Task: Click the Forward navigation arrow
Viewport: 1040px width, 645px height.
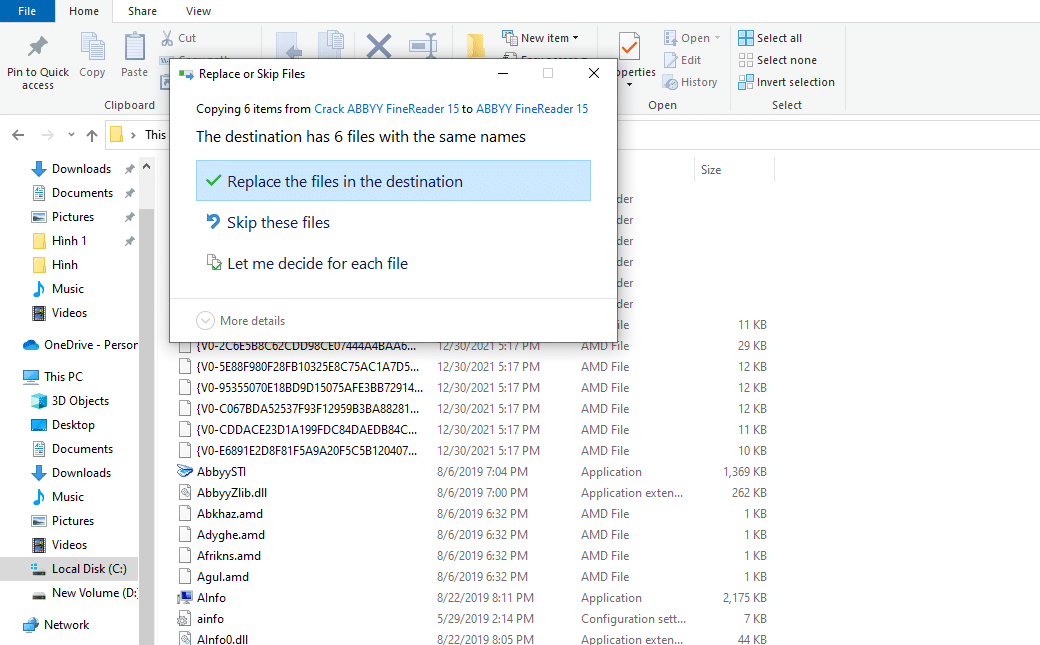Action: [48, 135]
